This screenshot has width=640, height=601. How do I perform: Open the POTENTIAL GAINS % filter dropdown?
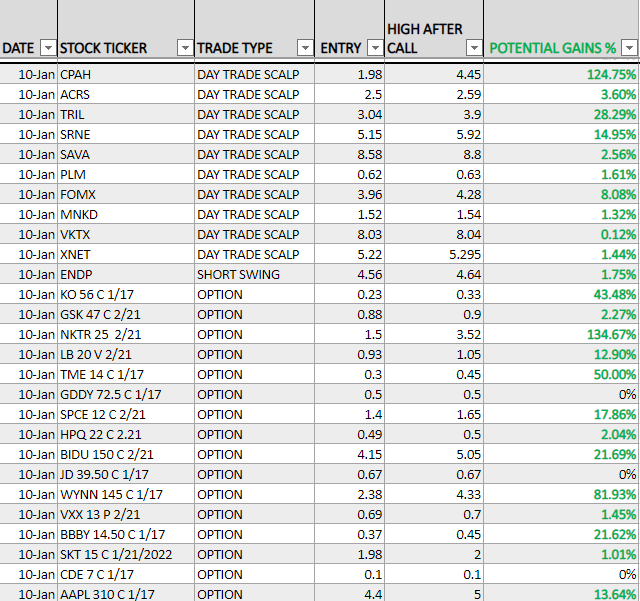click(629, 48)
